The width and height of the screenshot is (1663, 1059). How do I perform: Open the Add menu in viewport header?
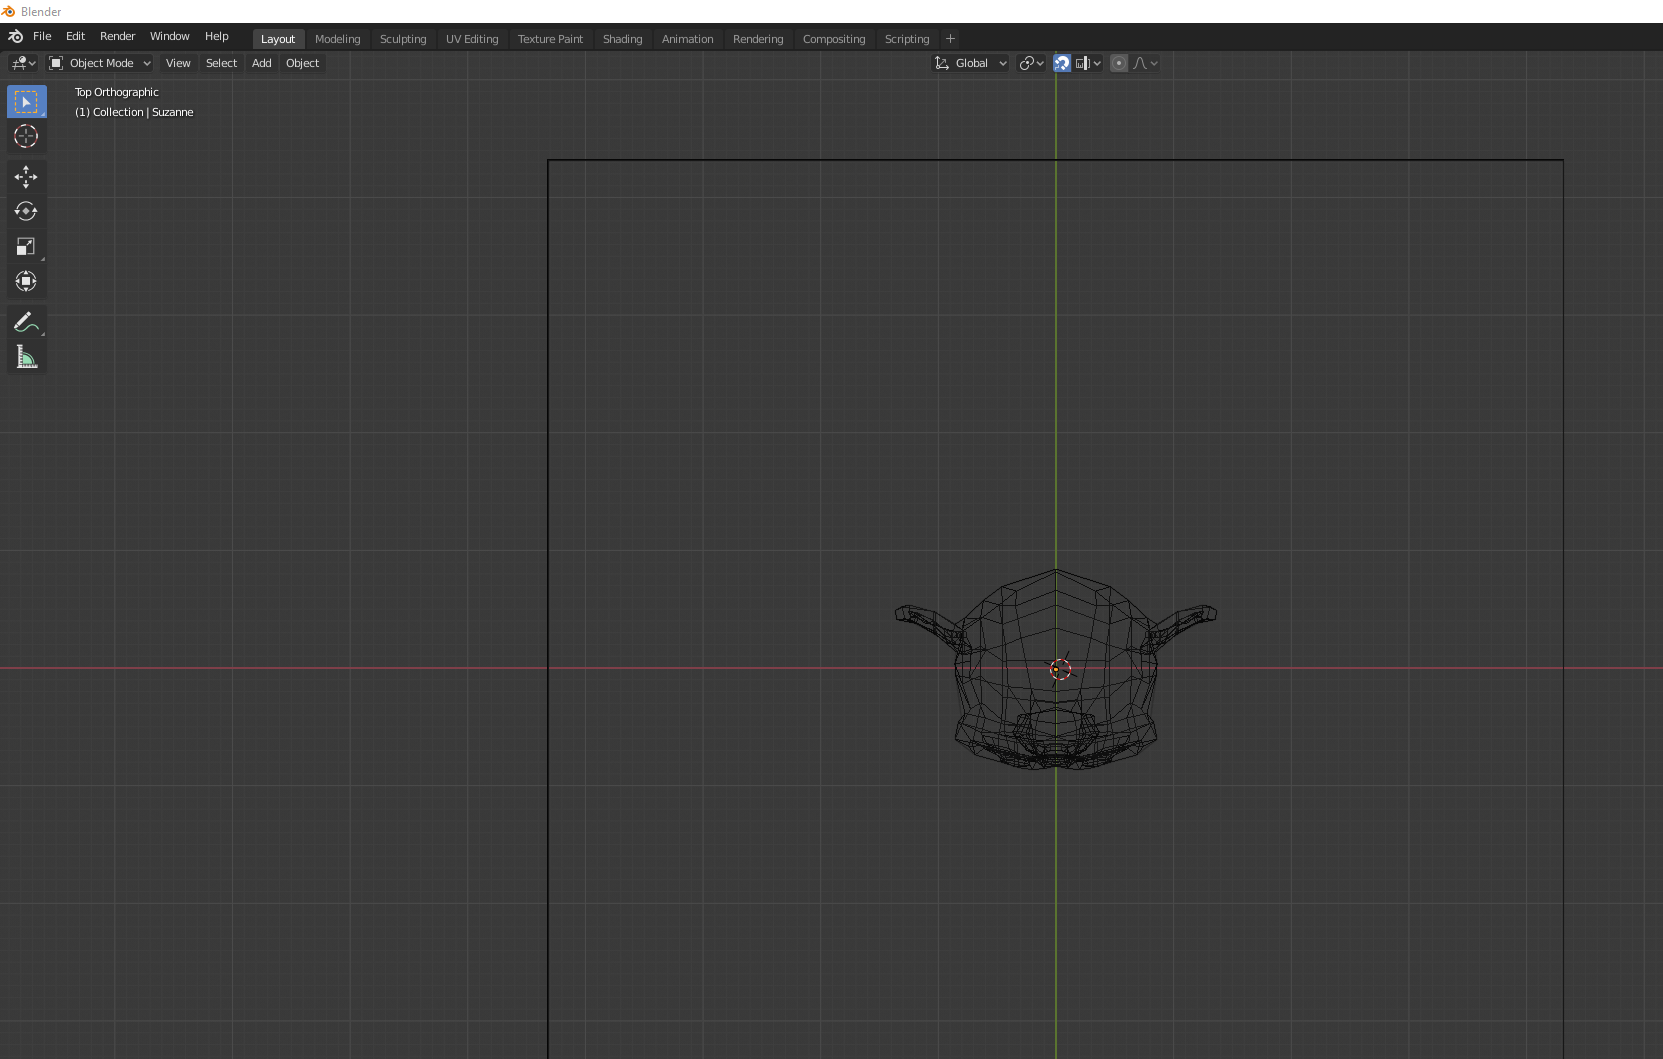click(261, 63)
